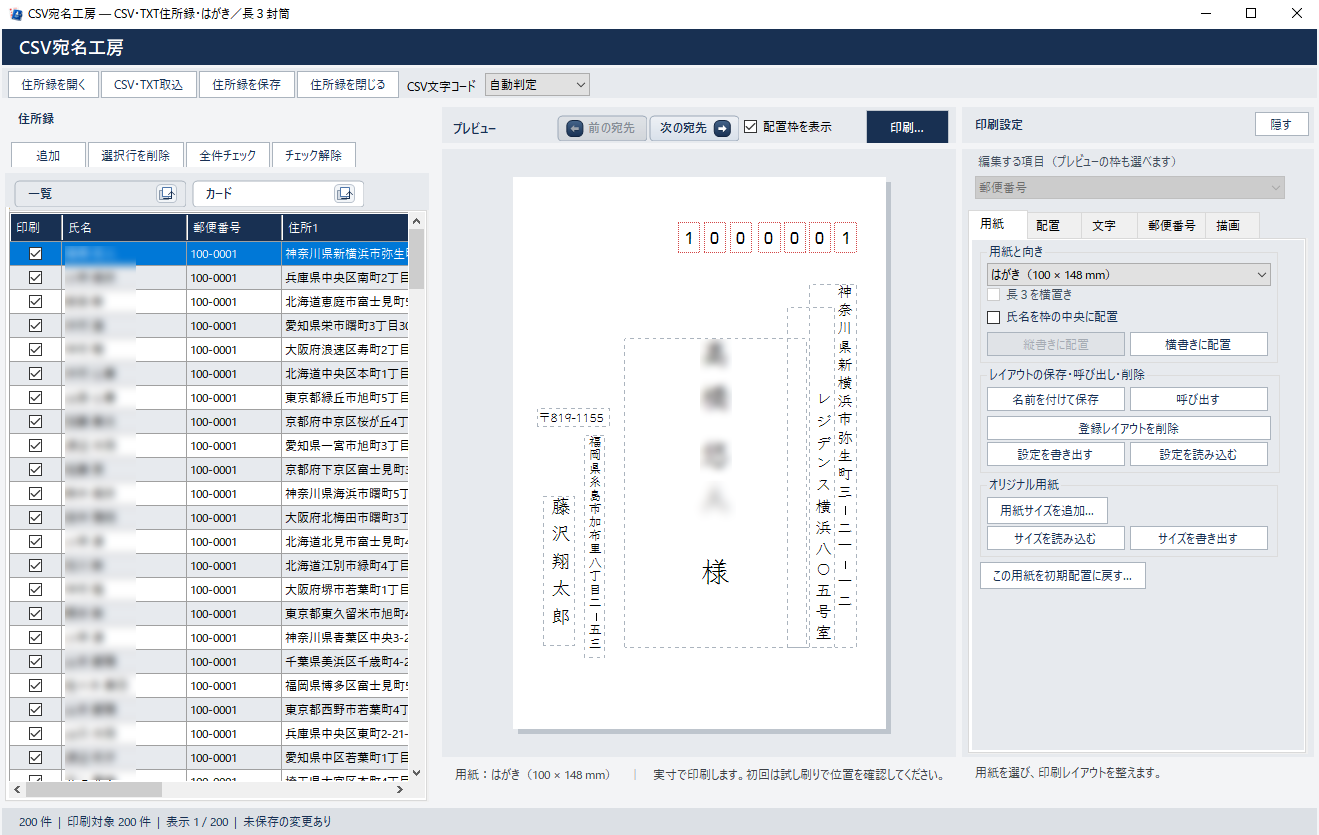The image size is (1319, 835).
Task: Click サイズを書き出す
Action: click(x=1199, y=538)
